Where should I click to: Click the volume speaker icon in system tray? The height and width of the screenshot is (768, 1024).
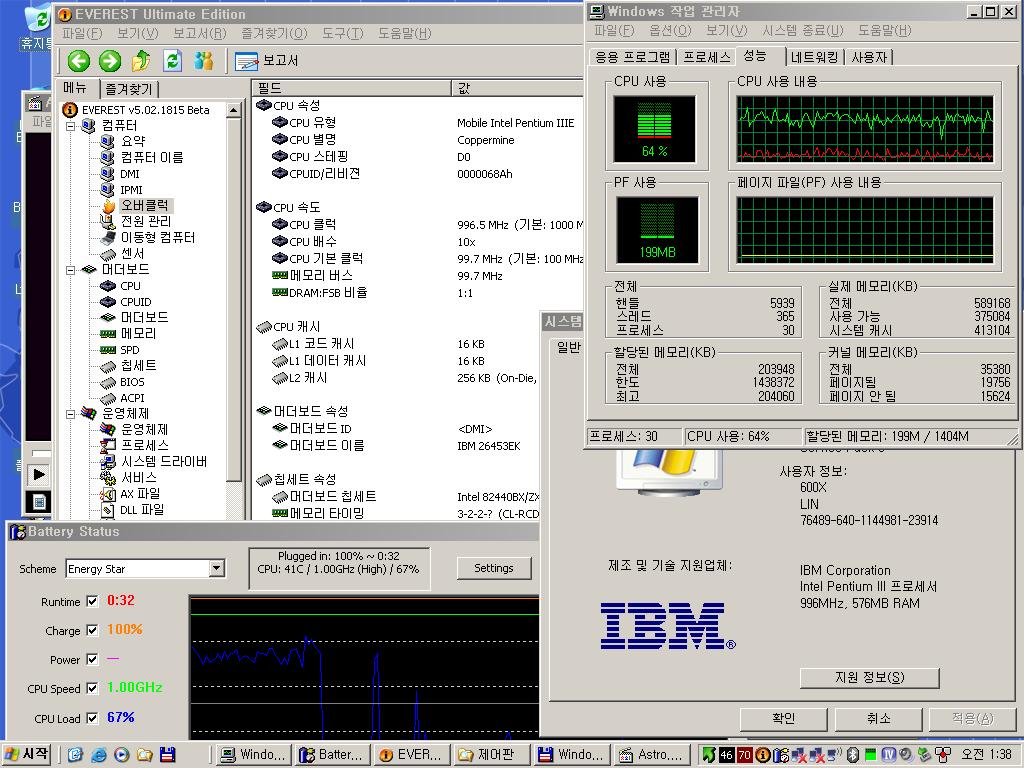pyautogui.click(x=835, y=755)
